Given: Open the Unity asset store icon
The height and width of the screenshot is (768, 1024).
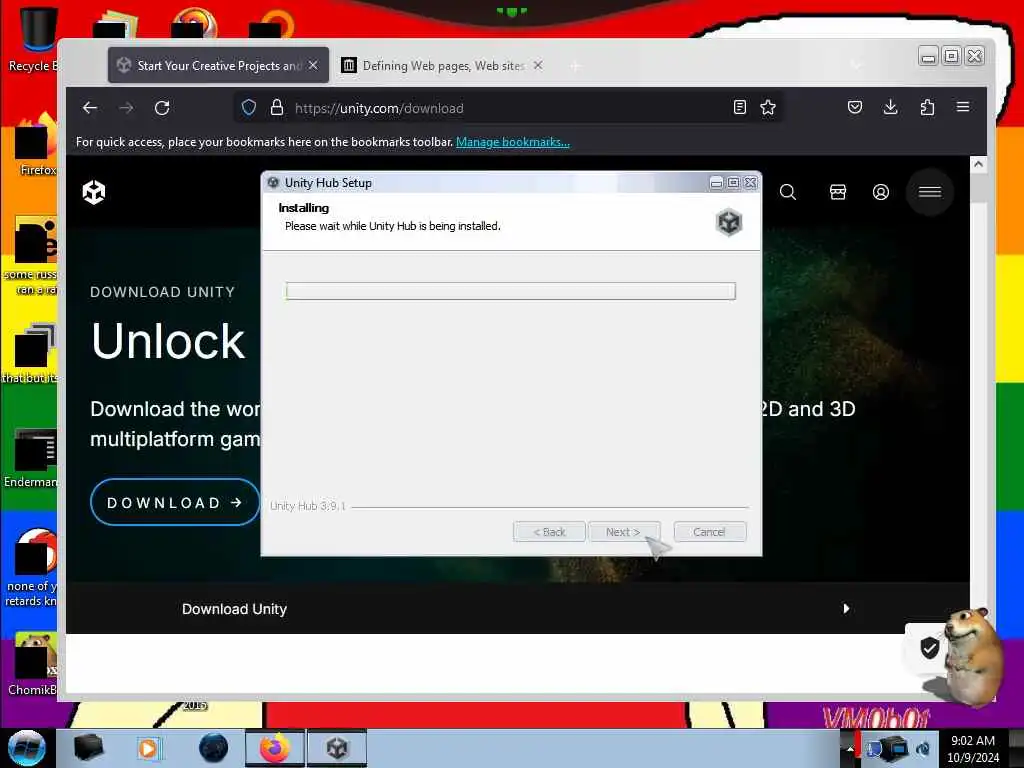Looking at the screenshot, I should [x=837, y=192].
